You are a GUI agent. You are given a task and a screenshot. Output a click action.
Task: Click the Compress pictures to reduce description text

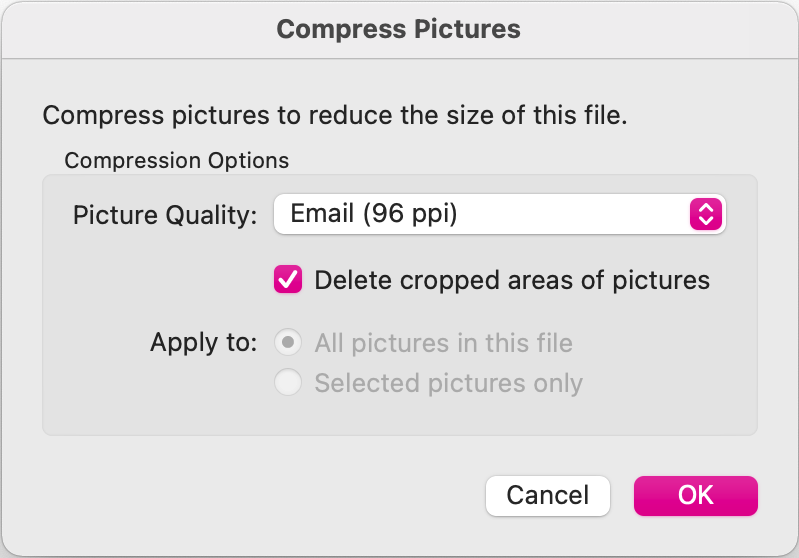tap(334, 115)
